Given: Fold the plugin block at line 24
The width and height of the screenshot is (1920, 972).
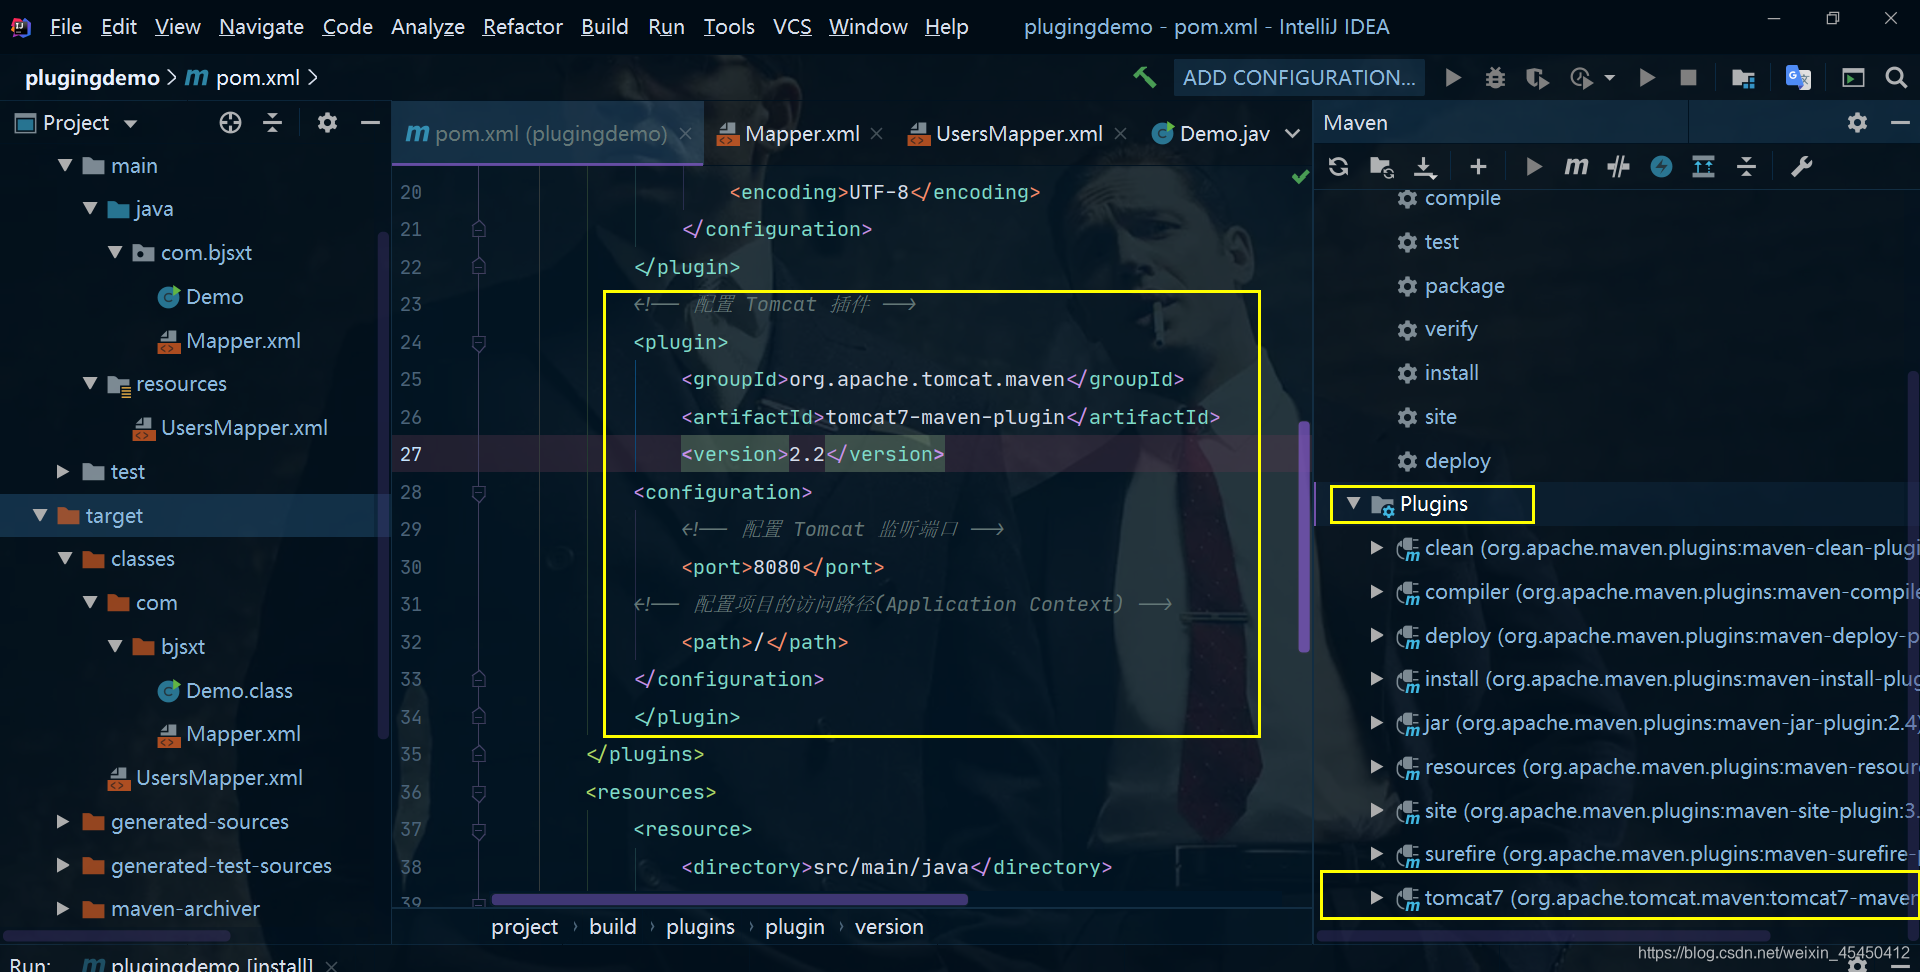Looking at the screenshot, I should coord(478,342).
